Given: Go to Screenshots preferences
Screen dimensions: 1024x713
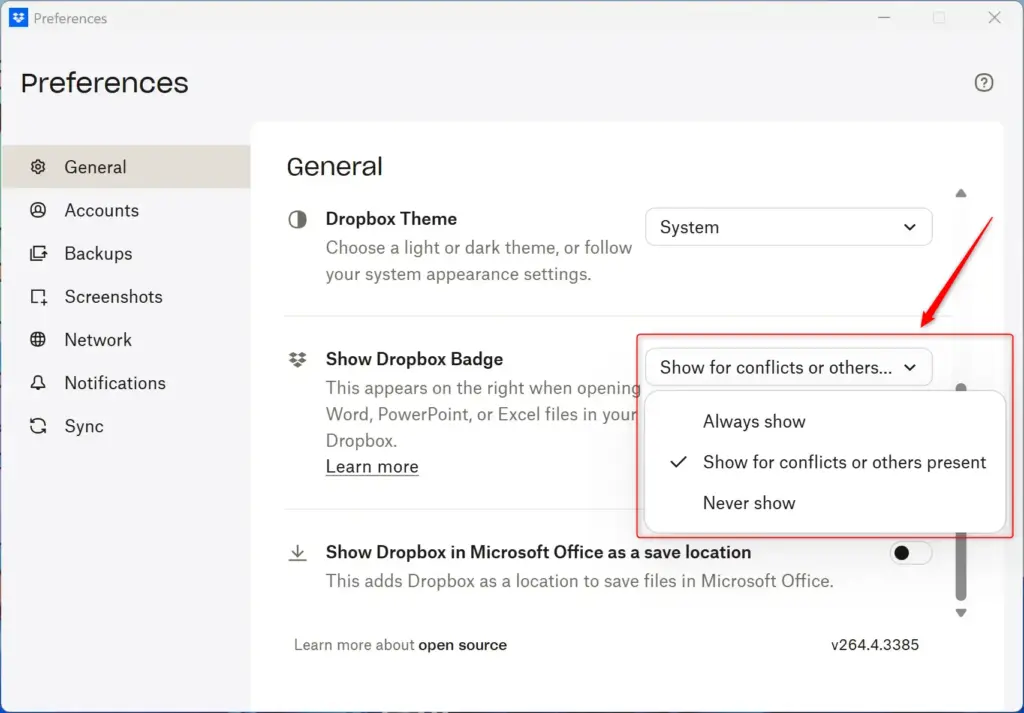Looking at the screenshot, I should coord(127,296).
